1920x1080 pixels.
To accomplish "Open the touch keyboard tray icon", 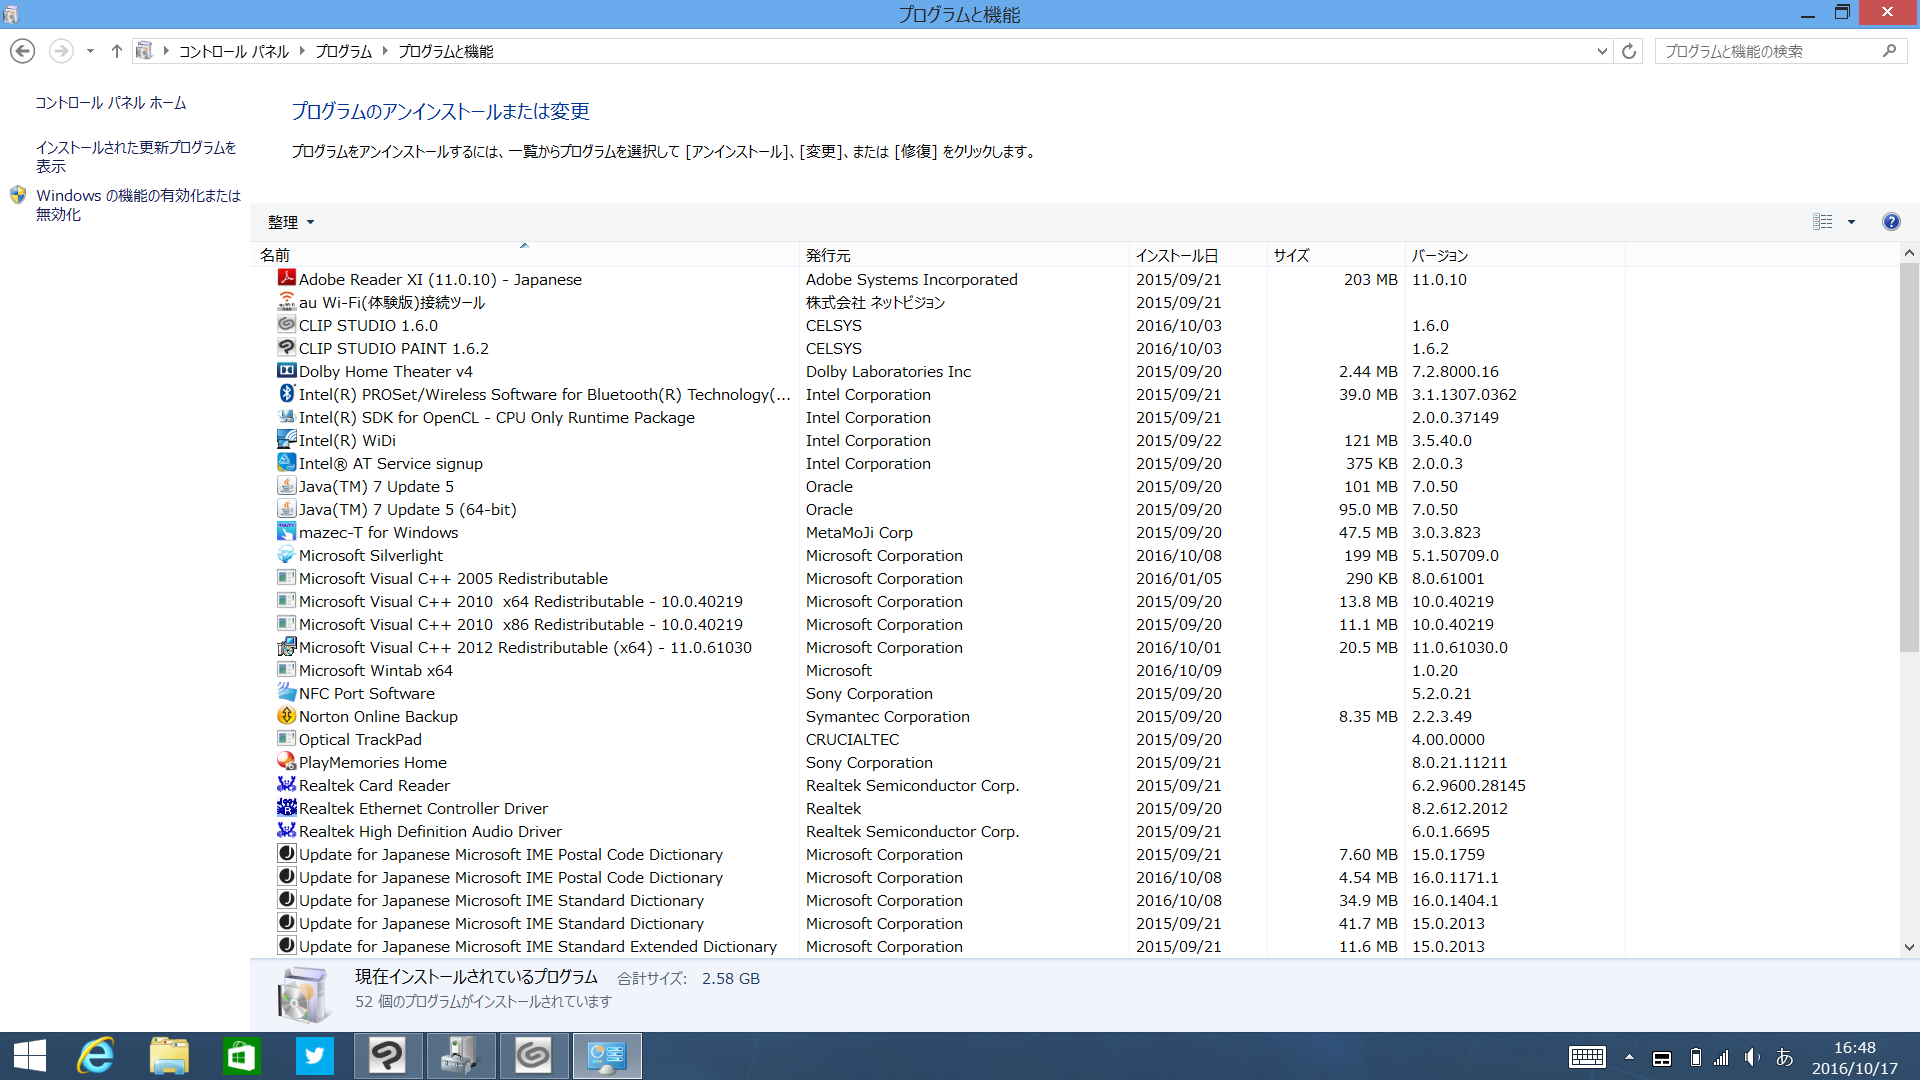I will [x=1587, y=1057].
